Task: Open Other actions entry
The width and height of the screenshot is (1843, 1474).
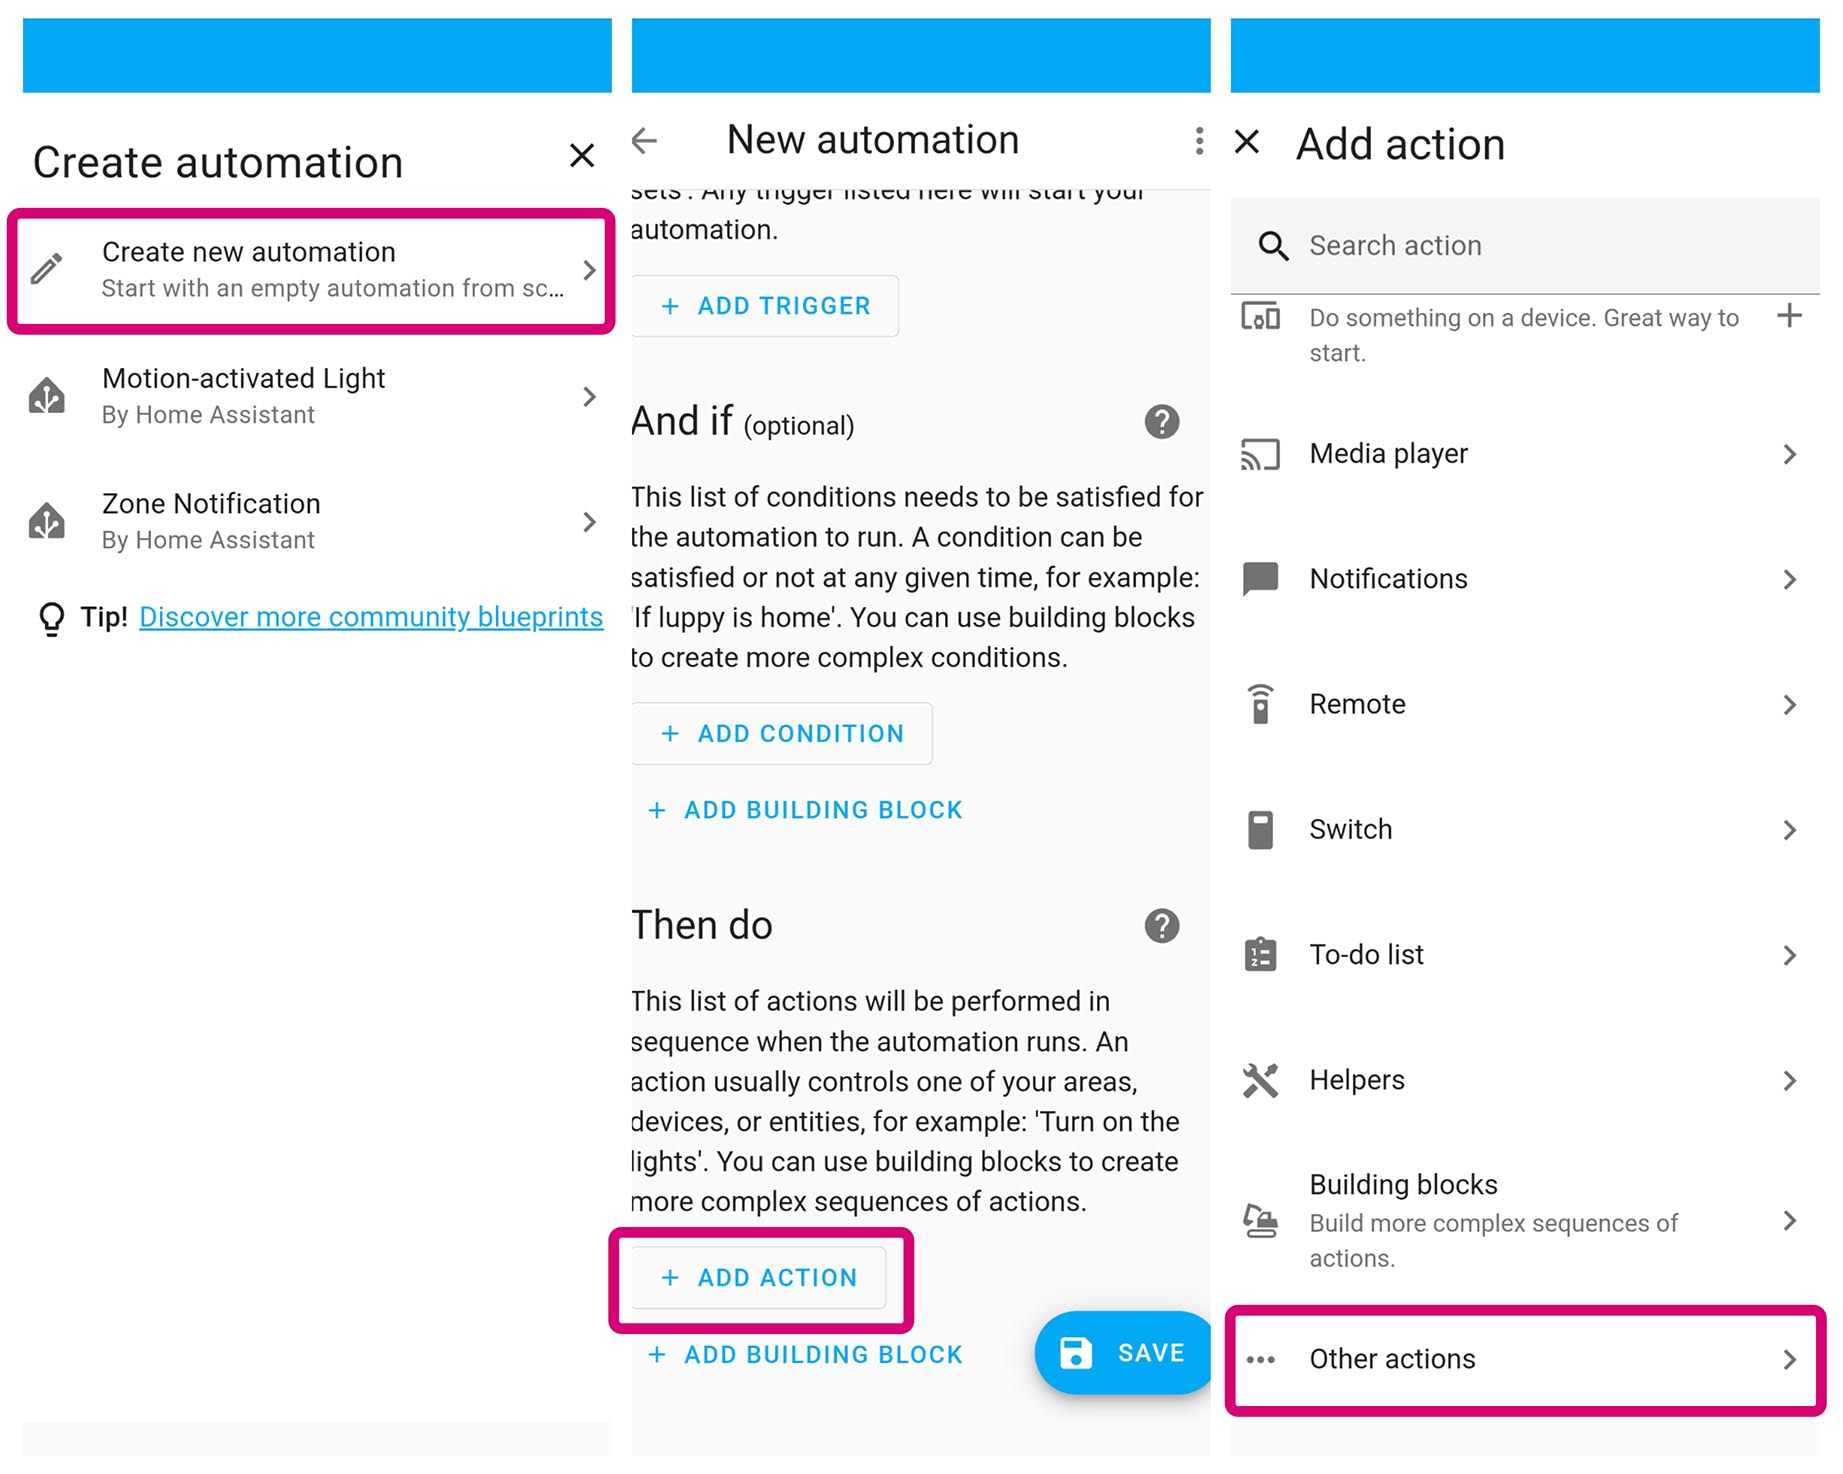Action: (x=1524, y=1359)
